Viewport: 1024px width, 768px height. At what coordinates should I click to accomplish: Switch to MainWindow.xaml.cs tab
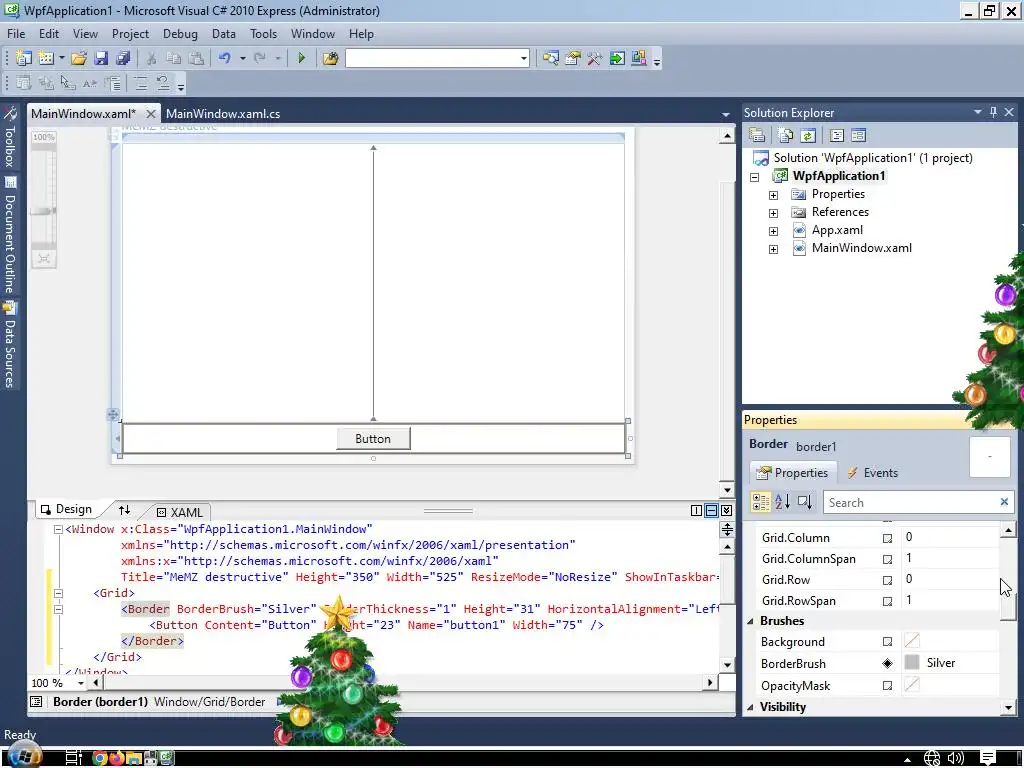223,114
